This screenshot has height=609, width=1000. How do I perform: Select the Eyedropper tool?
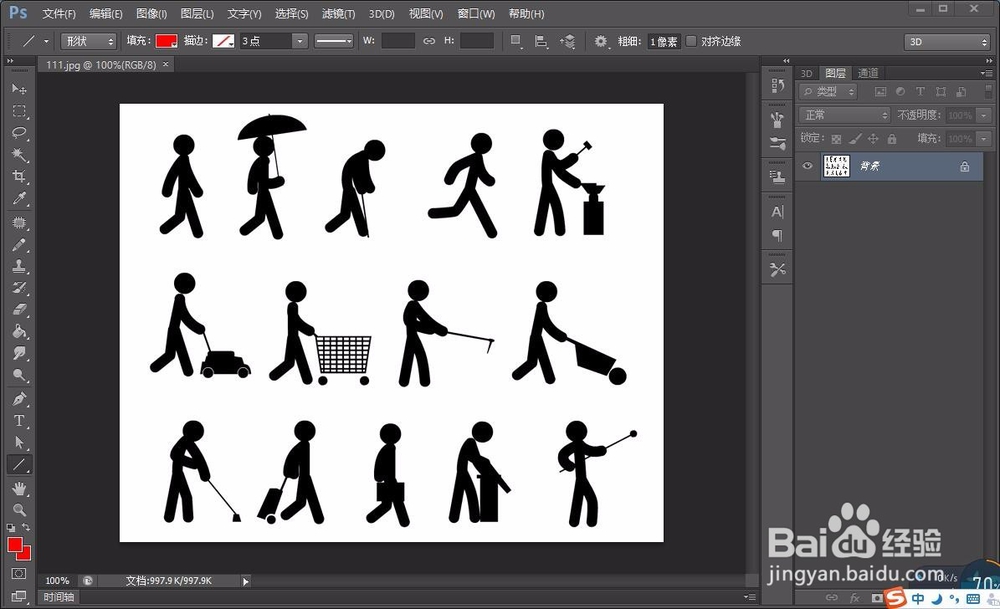[19, 198]
